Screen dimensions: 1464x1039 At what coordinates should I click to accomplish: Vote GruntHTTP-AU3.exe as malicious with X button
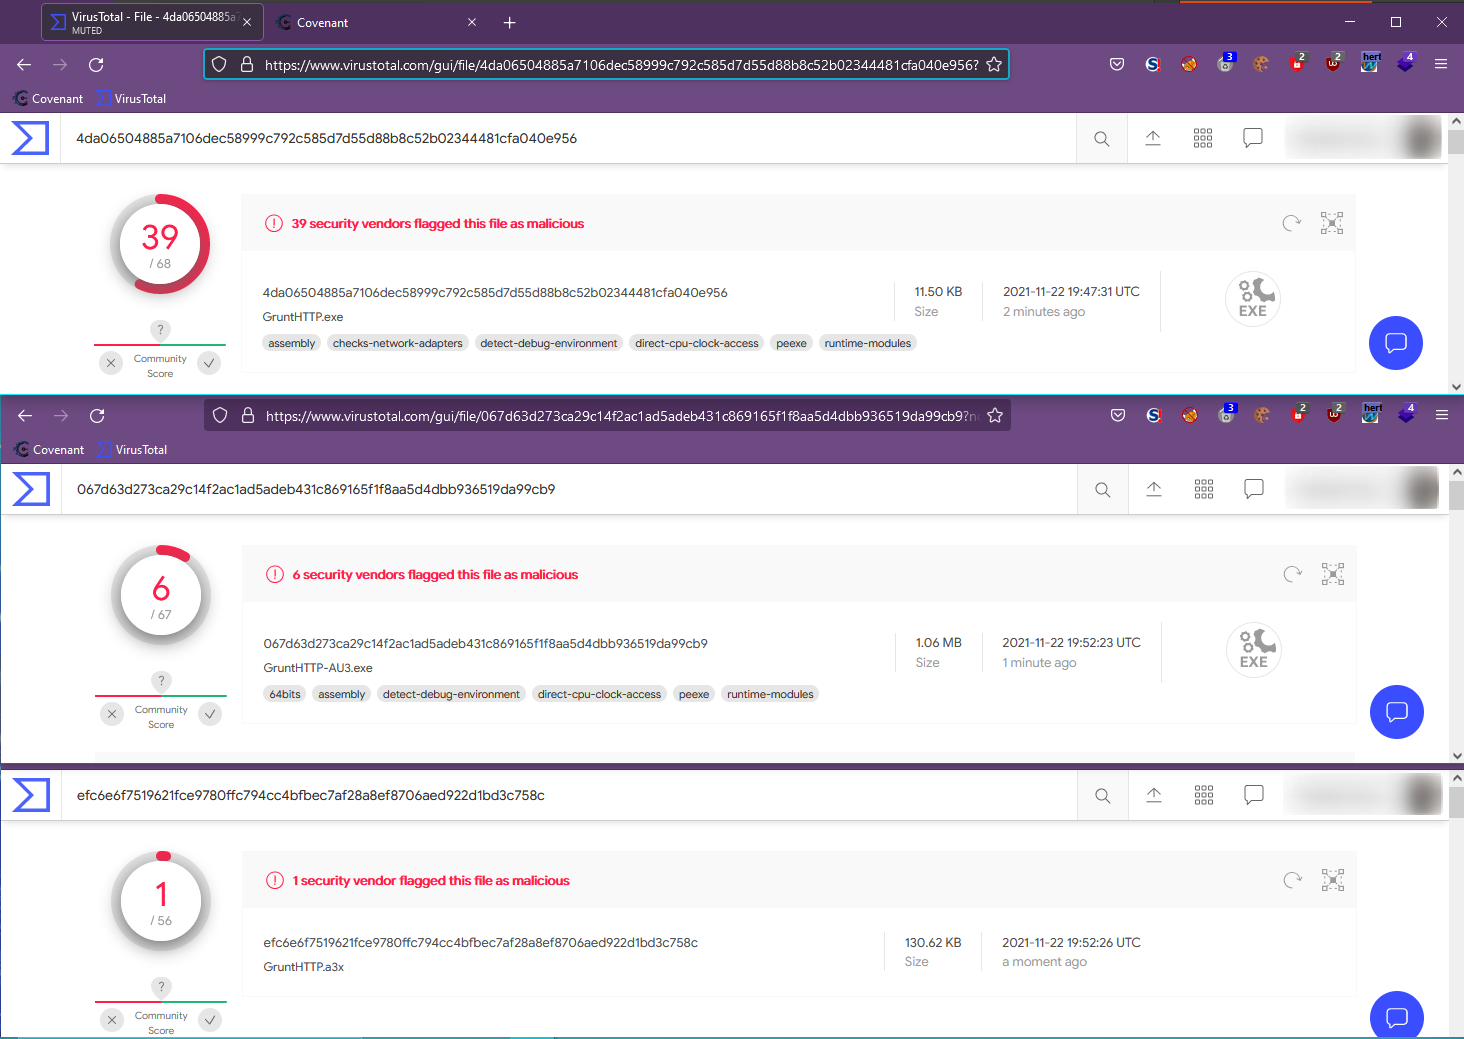tap(112, 714)
